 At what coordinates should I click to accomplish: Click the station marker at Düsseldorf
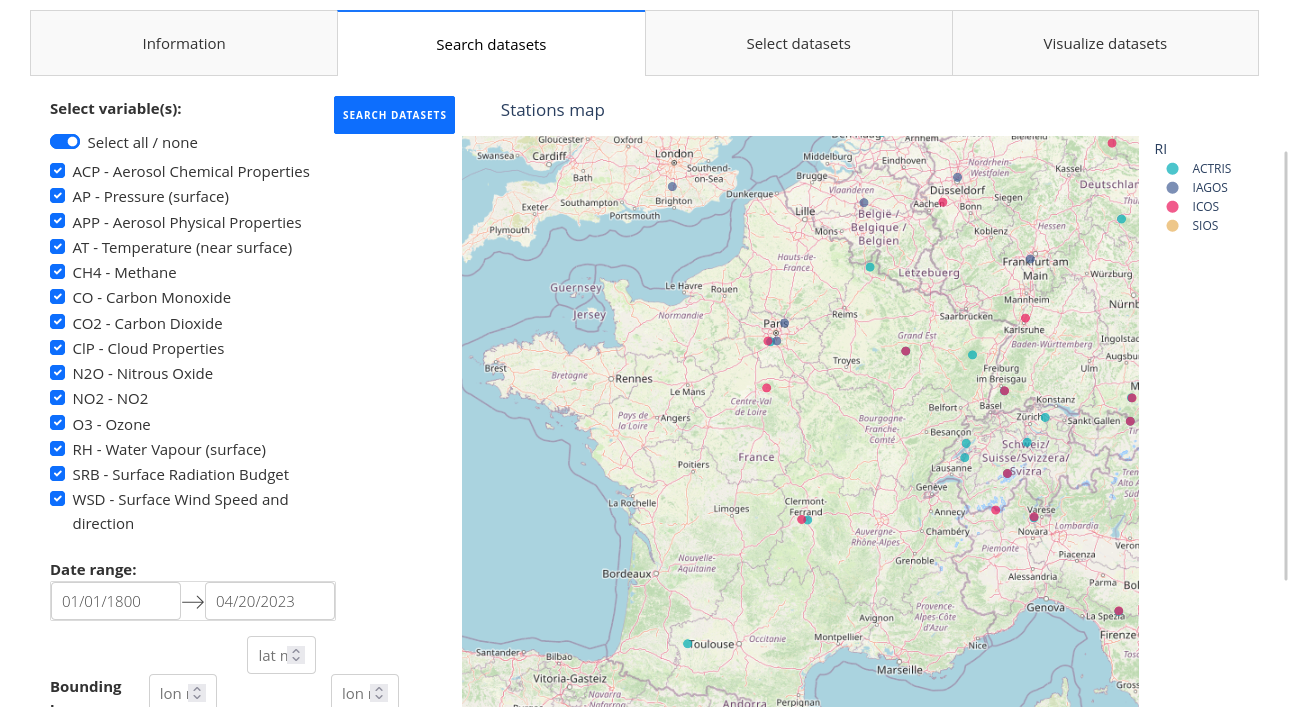(x=957, y=178)
